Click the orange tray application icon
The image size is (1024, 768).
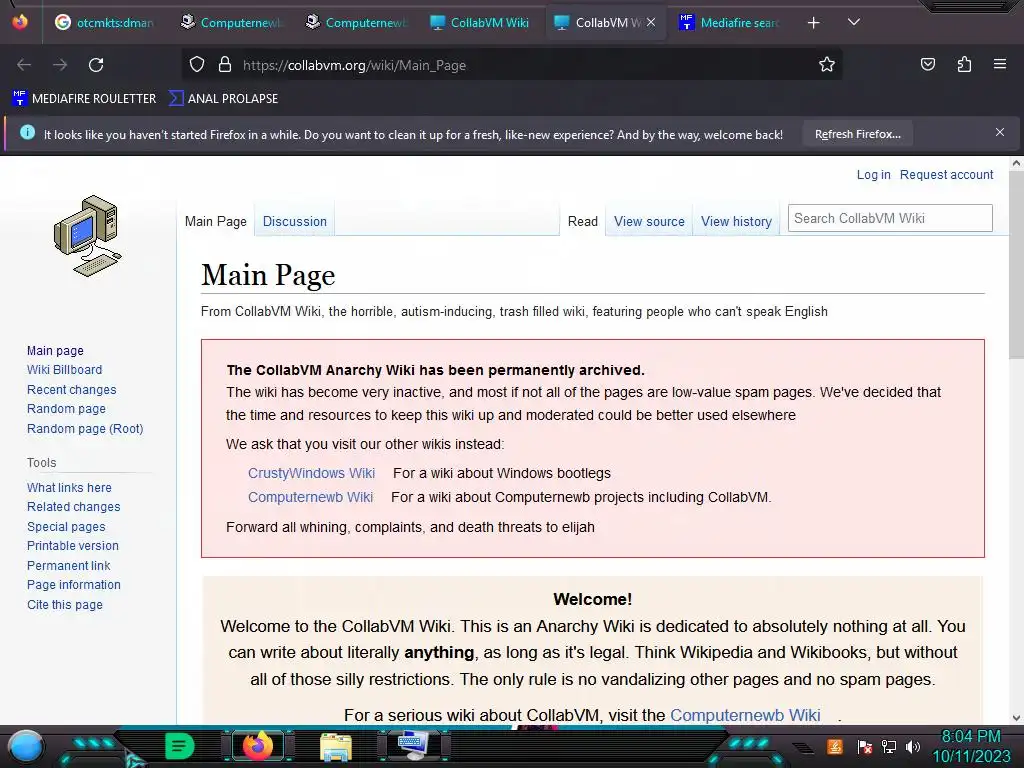click(x=835, y=746)
